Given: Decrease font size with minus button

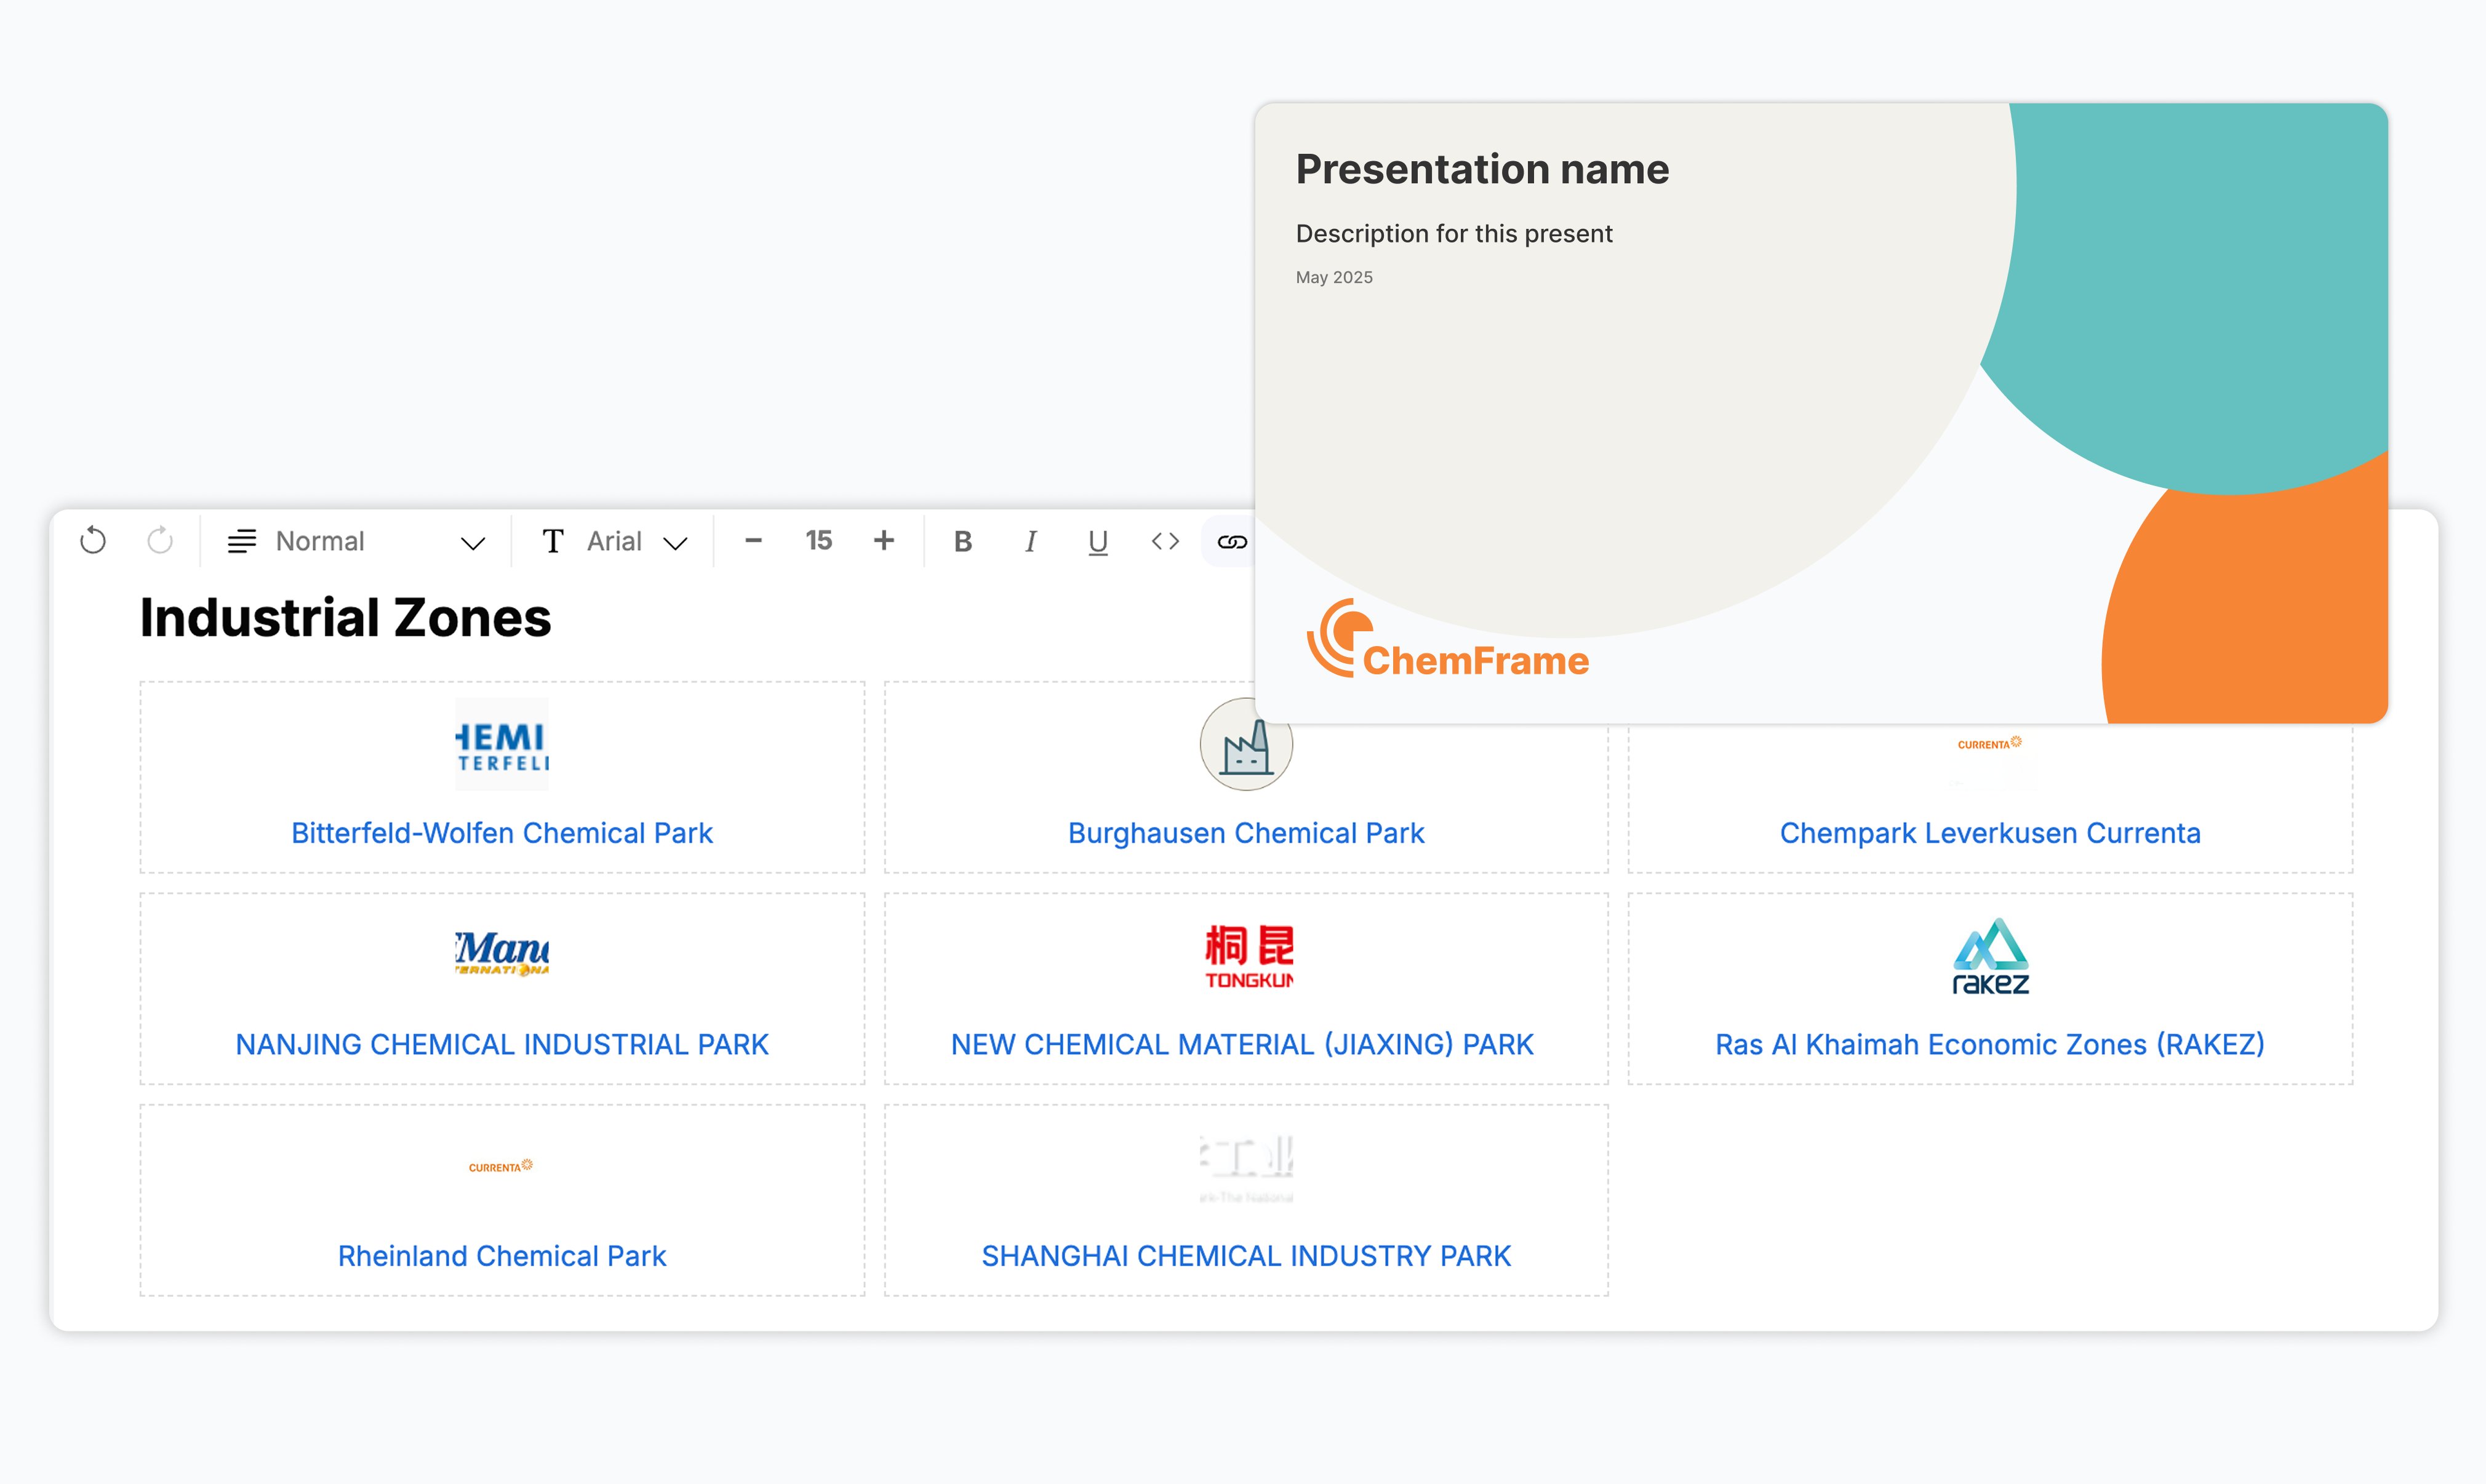Looking at the screenshot, I should pyautogui.click(x=754, y=541).
